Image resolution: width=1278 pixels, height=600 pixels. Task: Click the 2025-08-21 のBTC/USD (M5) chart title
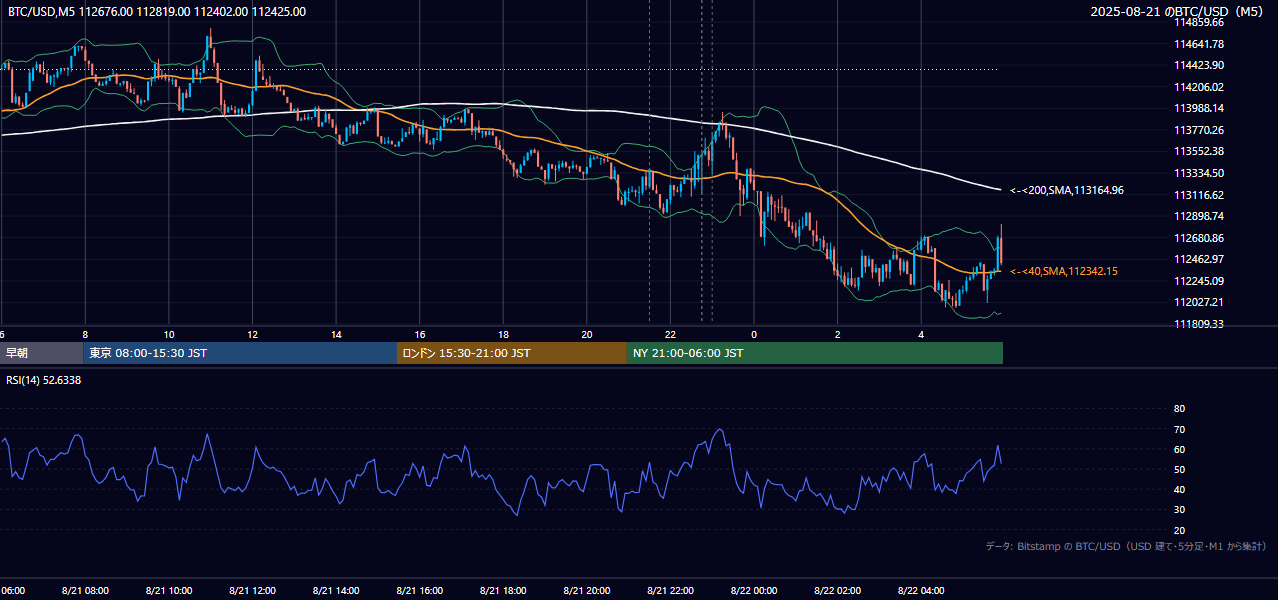click(x=1178, y=12)
